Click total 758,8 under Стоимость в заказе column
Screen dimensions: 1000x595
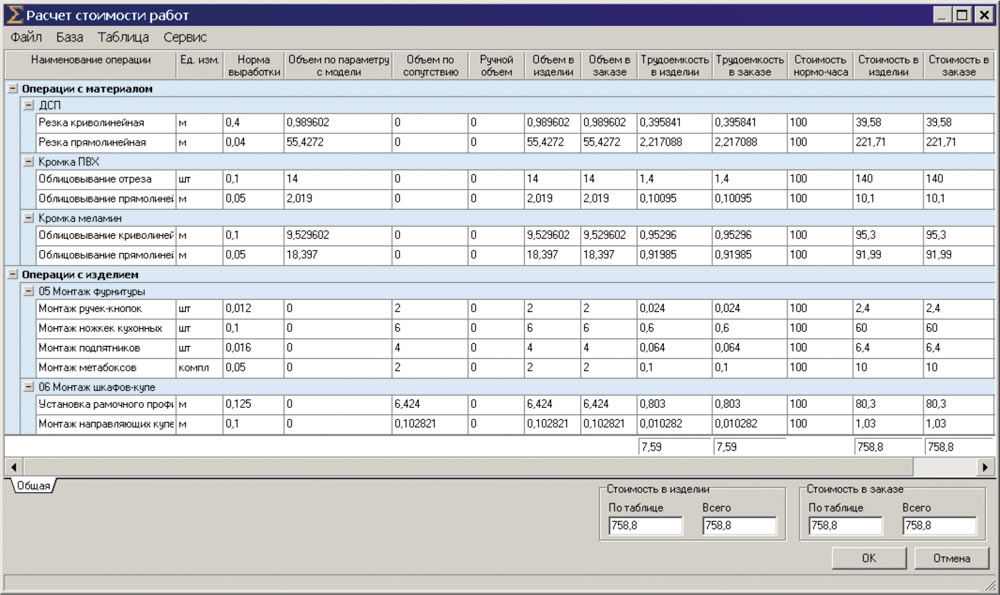tap(959, 447)
